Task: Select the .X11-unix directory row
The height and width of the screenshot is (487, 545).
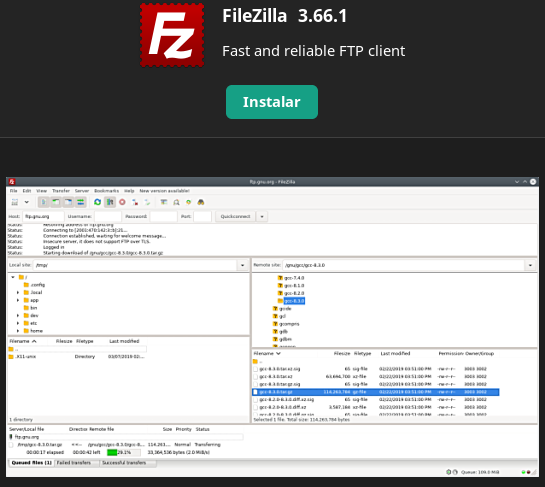Action: [76, 357]
